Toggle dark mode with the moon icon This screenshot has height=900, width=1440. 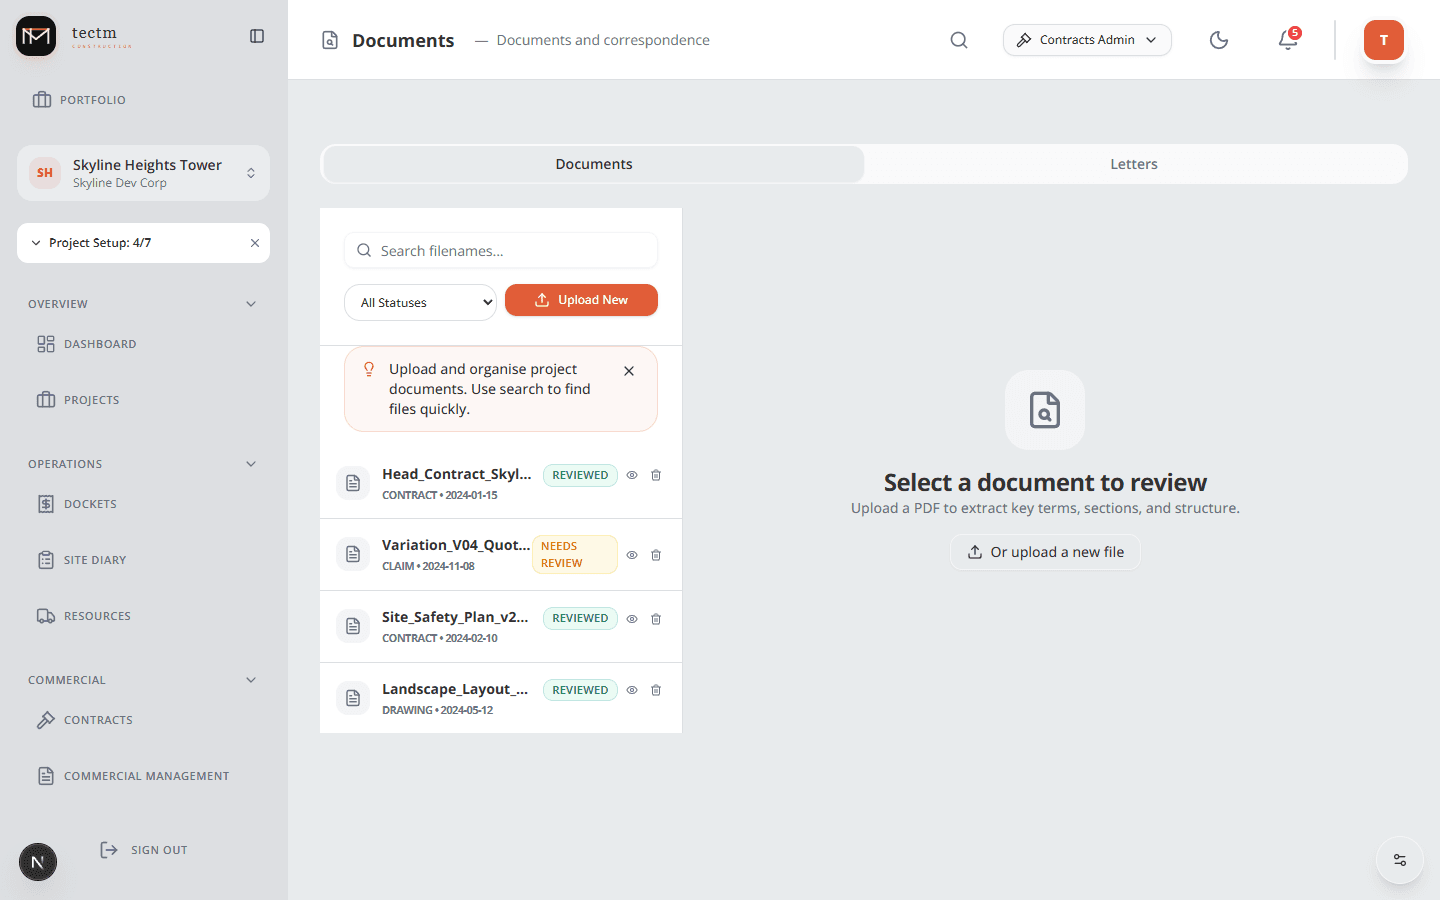click(x=1219, y=40)
